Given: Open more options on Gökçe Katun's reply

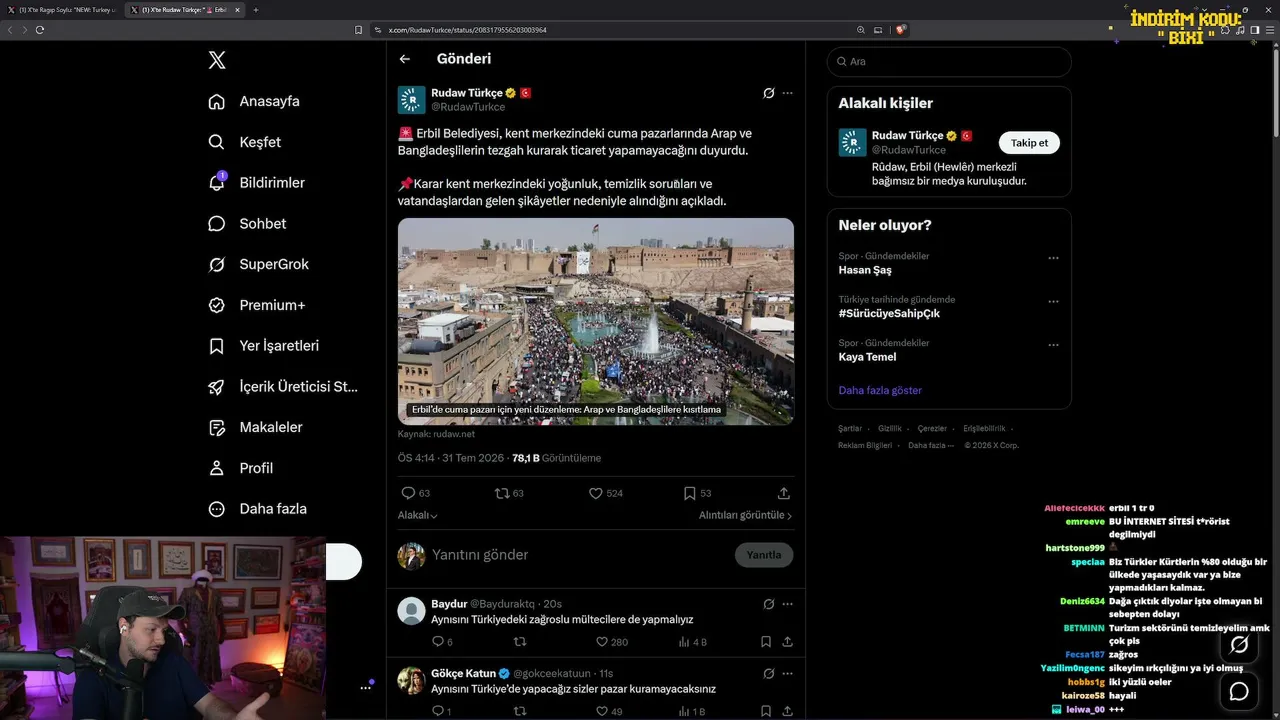Looking at the screenshot, I should tap(787, 674).
